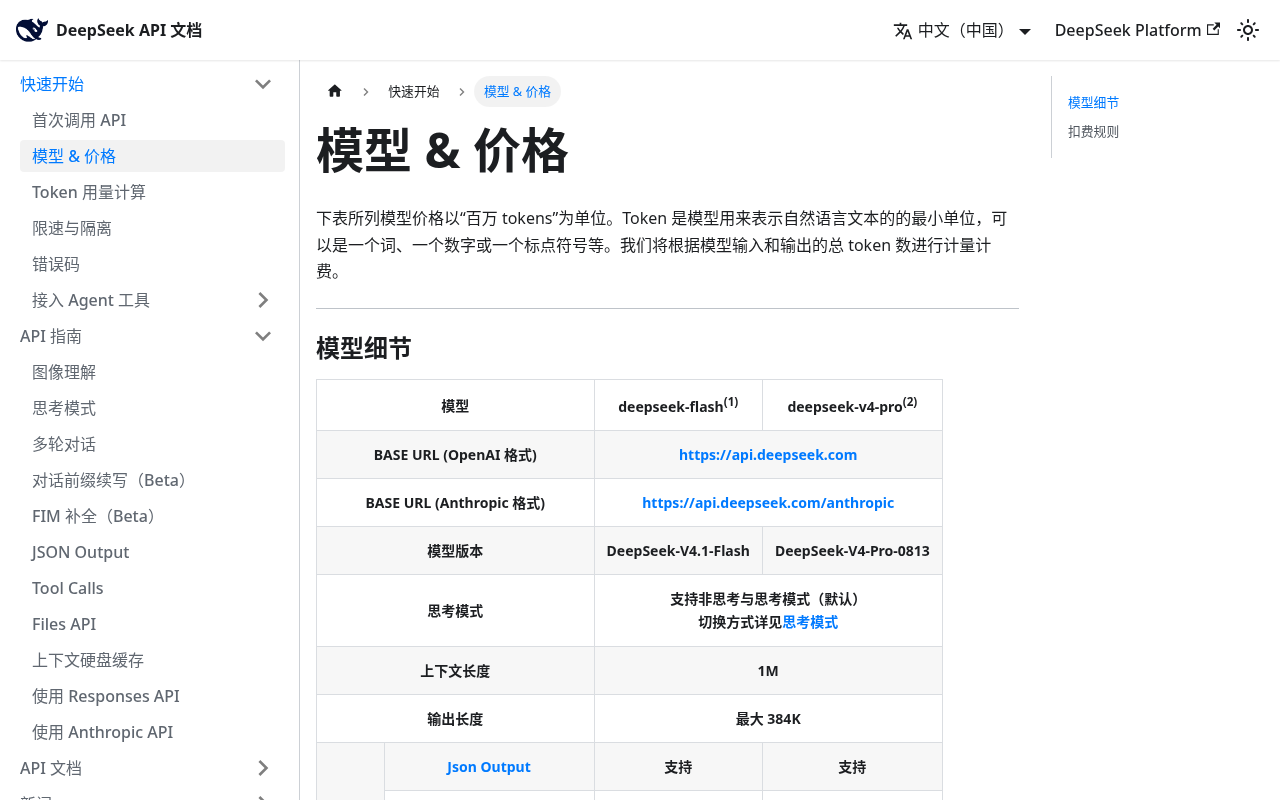Open the https://api.deepseek.com/anthropic link
Screen dimensions: 1280x800
[768, 503]
